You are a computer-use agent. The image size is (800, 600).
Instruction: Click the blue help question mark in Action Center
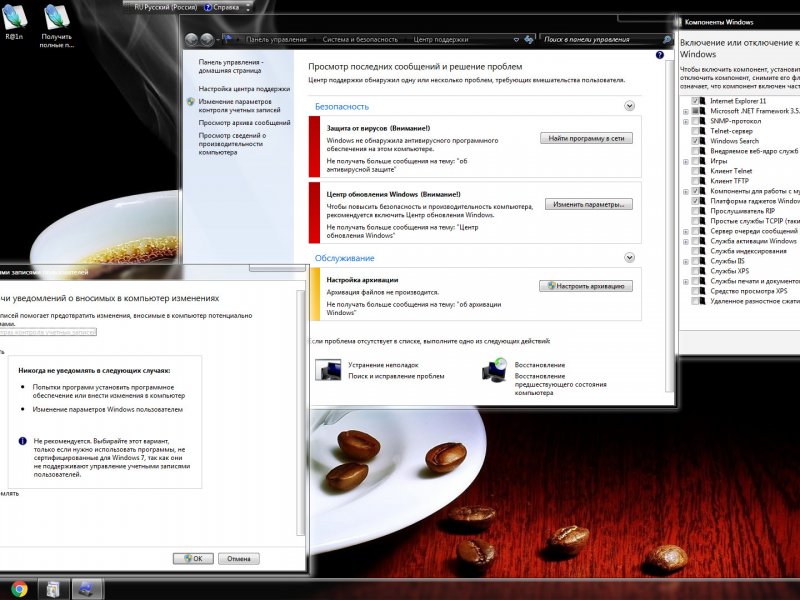660,55
